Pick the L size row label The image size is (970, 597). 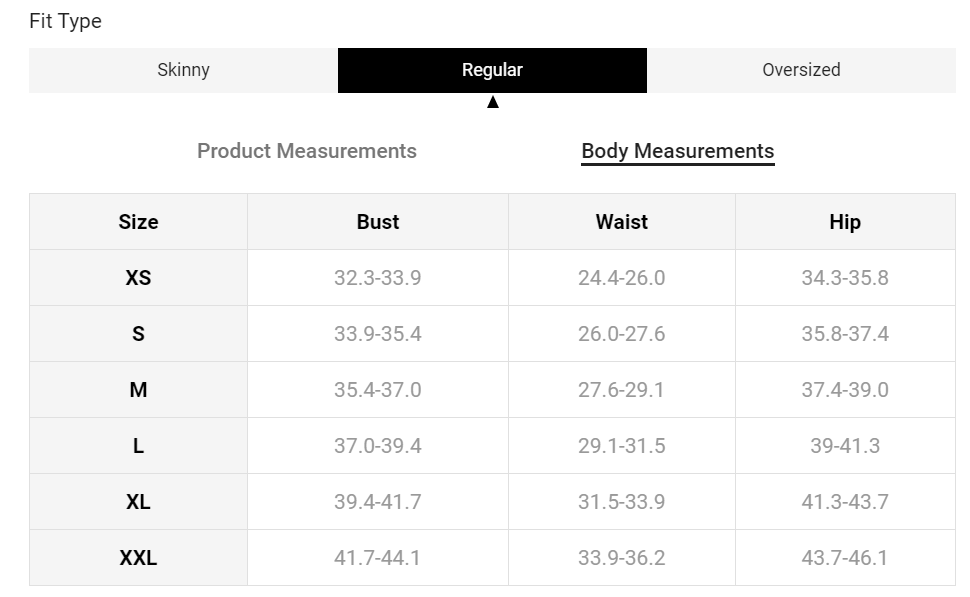pyautogui.click(x=138, y=446)
